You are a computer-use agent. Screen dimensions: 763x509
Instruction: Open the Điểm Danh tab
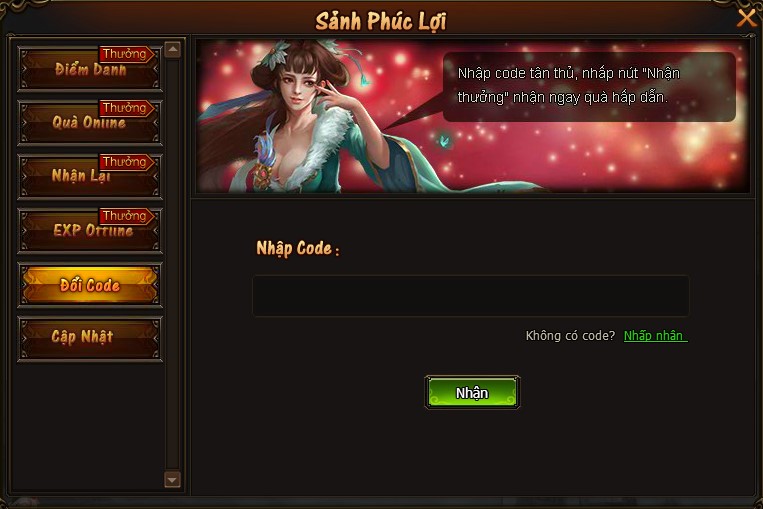[x=90, y=69]
